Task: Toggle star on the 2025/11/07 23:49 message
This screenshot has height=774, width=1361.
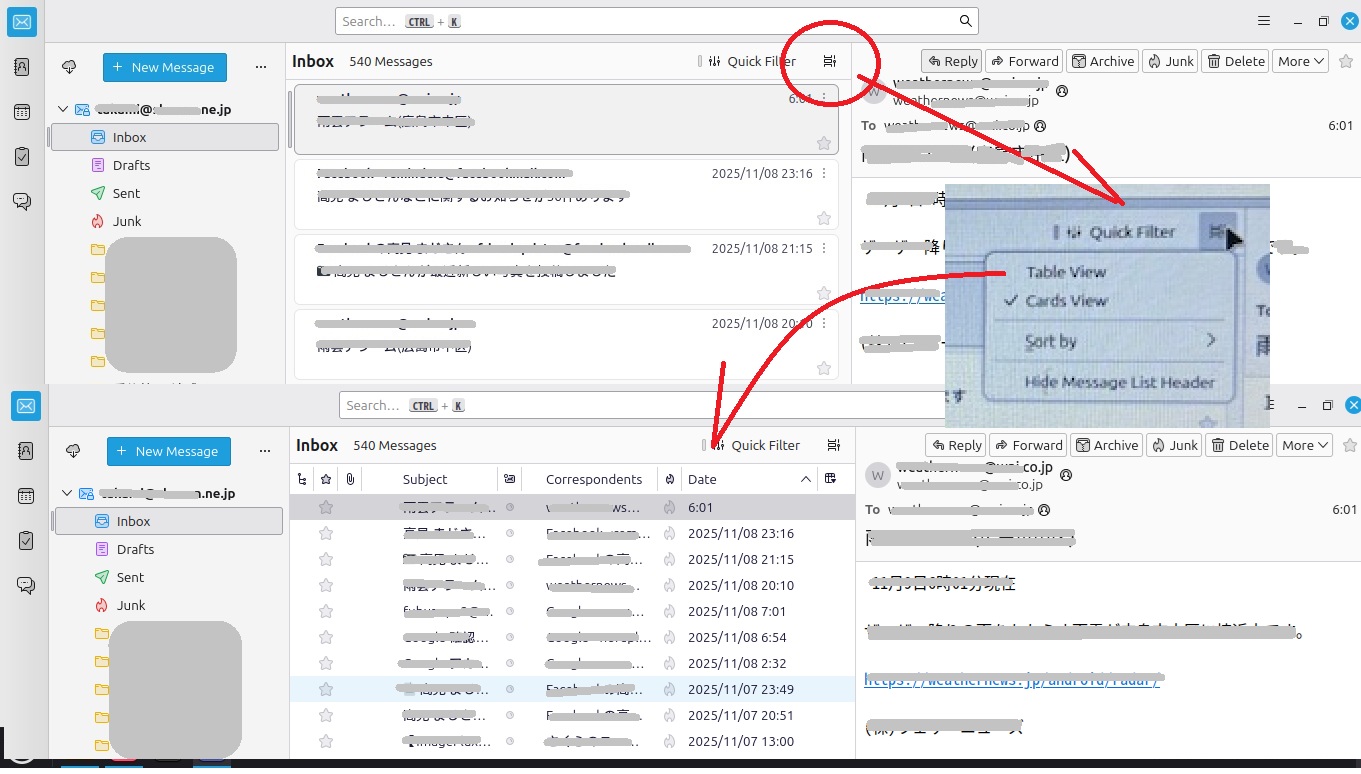Action: 326,690
